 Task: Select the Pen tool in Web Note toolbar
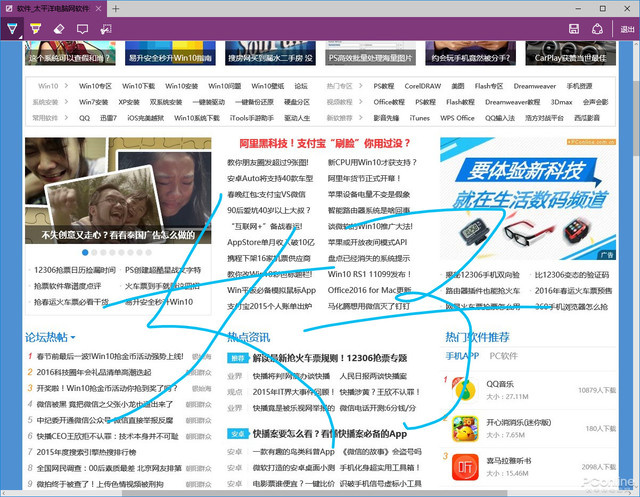pos(12,29)
